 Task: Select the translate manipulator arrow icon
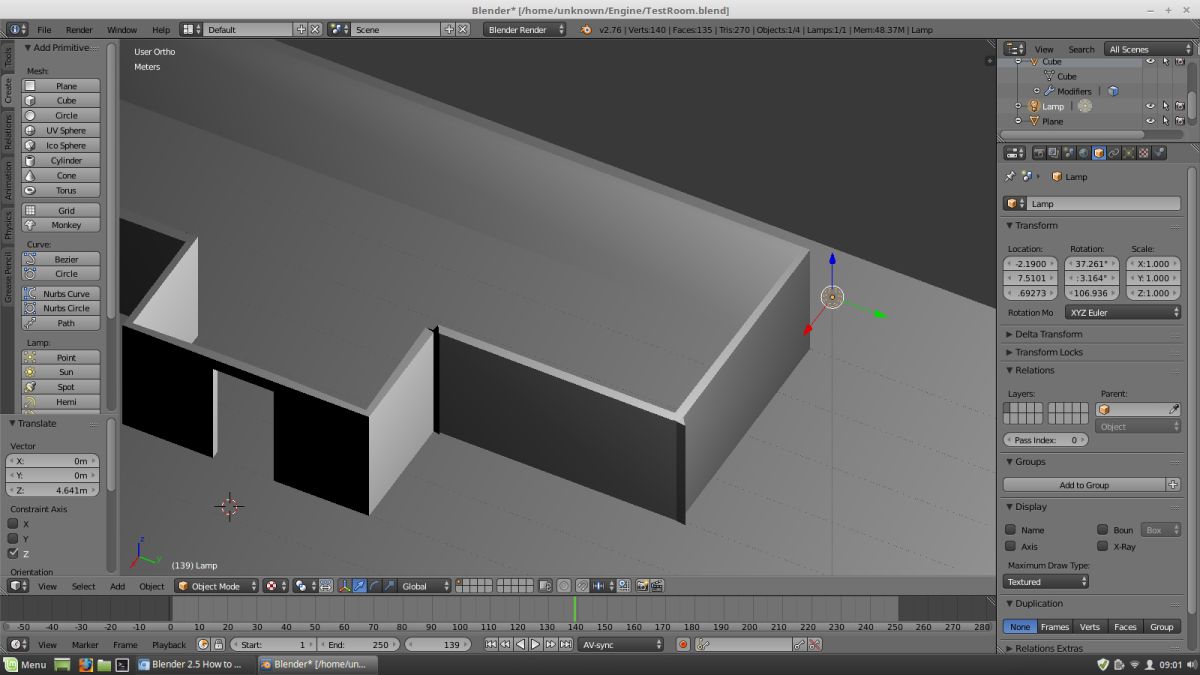pos(359,586)
